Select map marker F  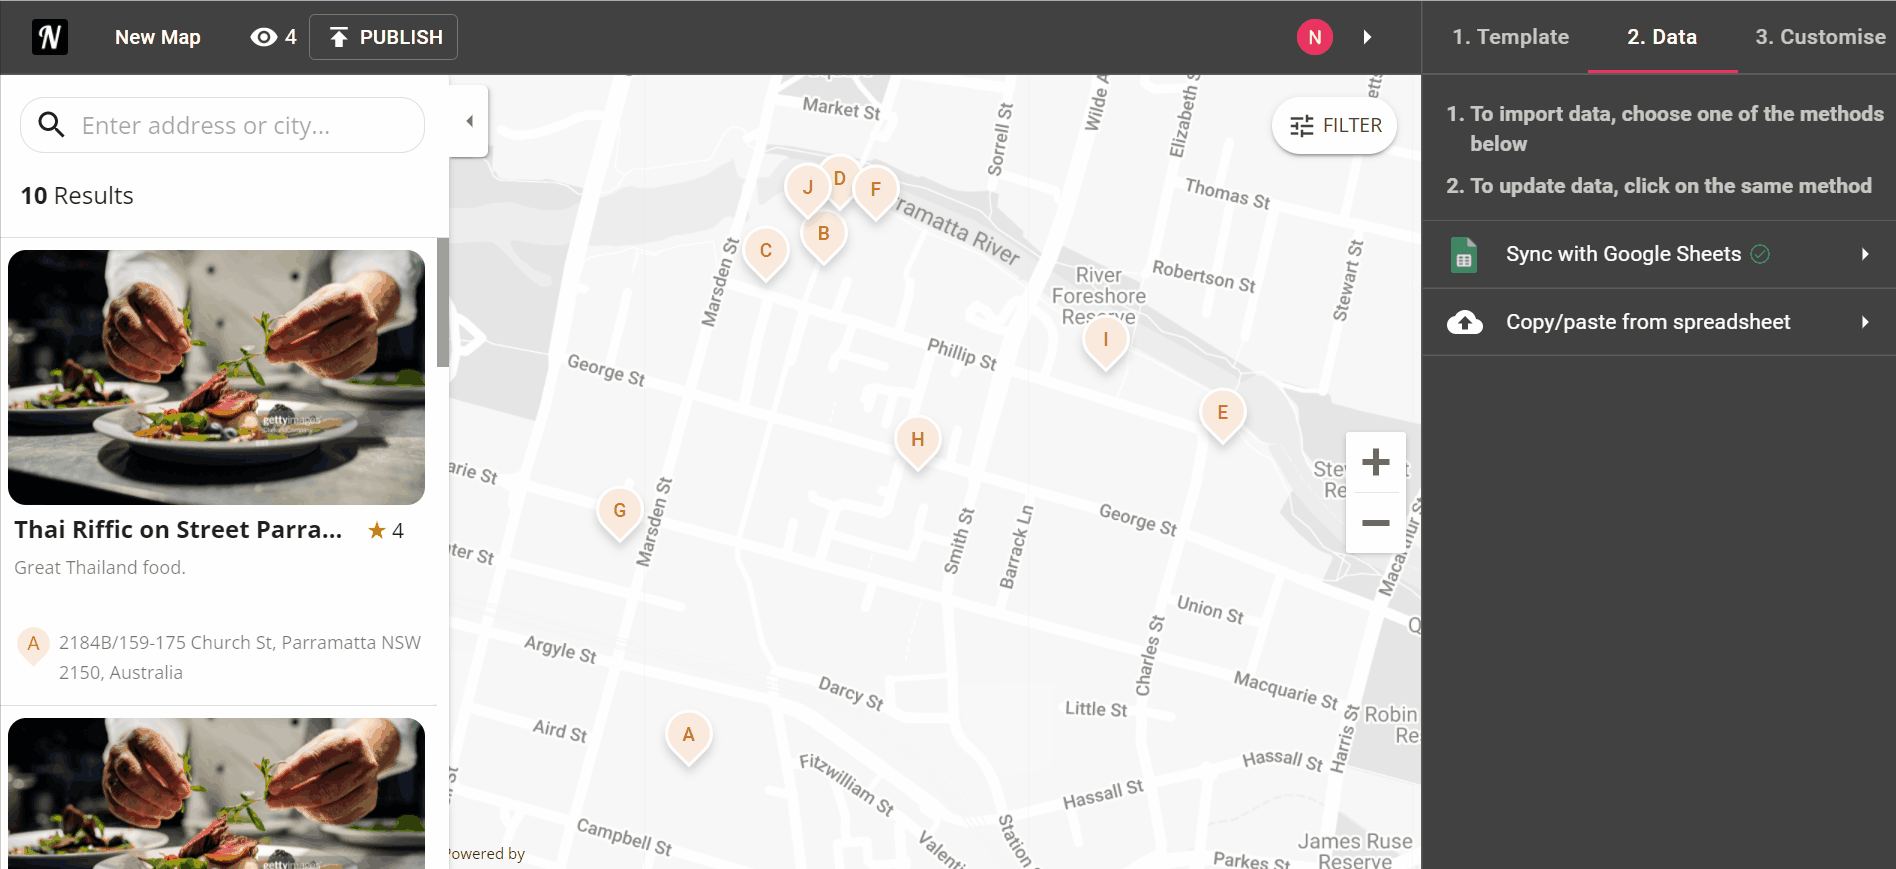pyautogui.click(x=876, y=192)
